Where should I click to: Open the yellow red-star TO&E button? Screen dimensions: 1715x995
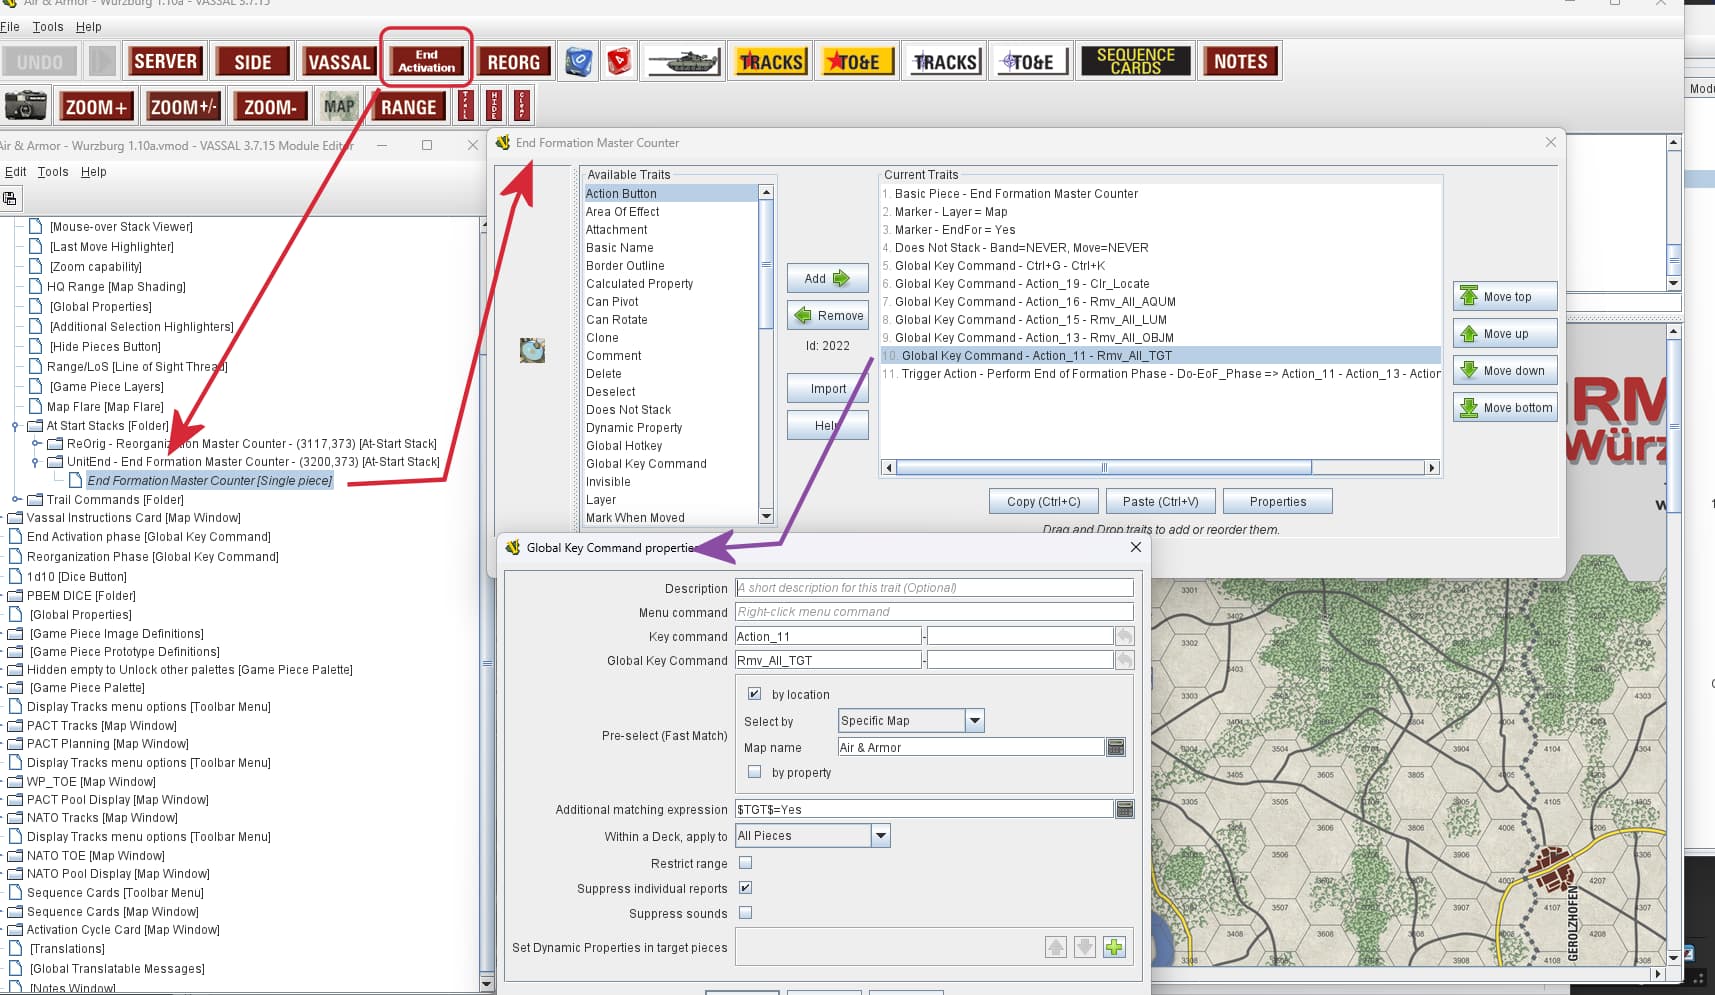click(855, 61)
